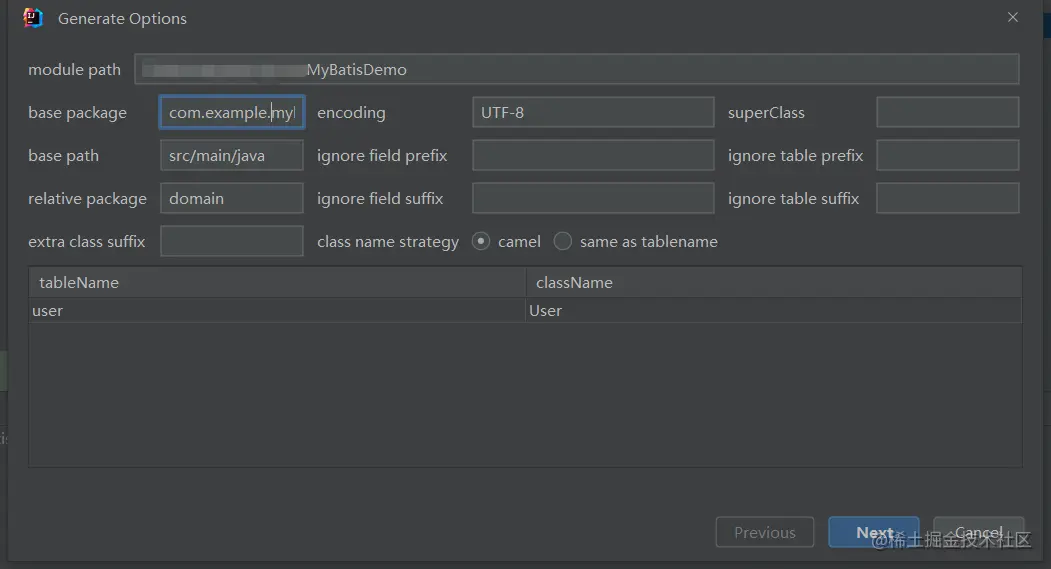Click the extra class suffix input

click(232, 241)
